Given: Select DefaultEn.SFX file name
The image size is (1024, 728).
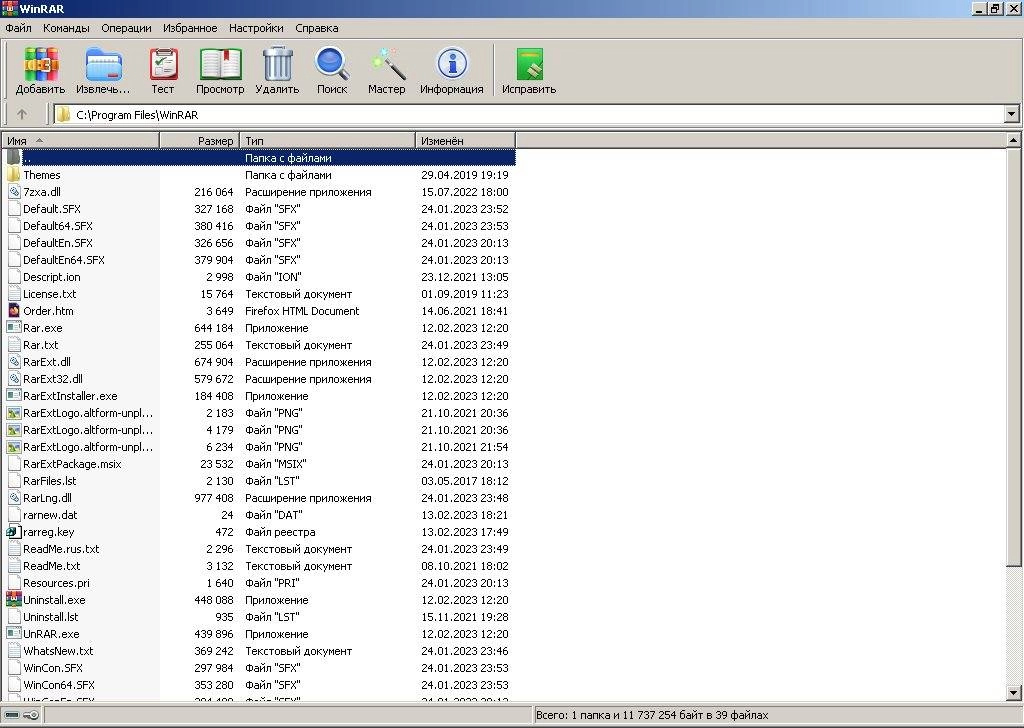Looking at the screenshot, I should coord(58,243).
